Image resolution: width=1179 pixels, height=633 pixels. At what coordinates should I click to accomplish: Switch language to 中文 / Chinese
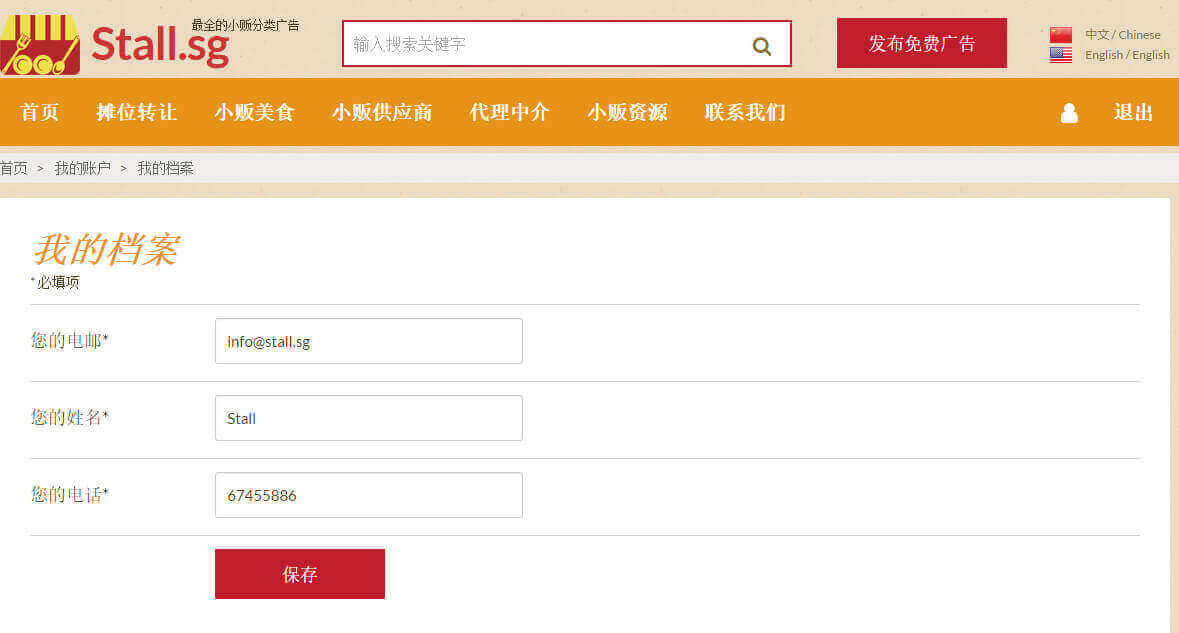coord(1122,35)
